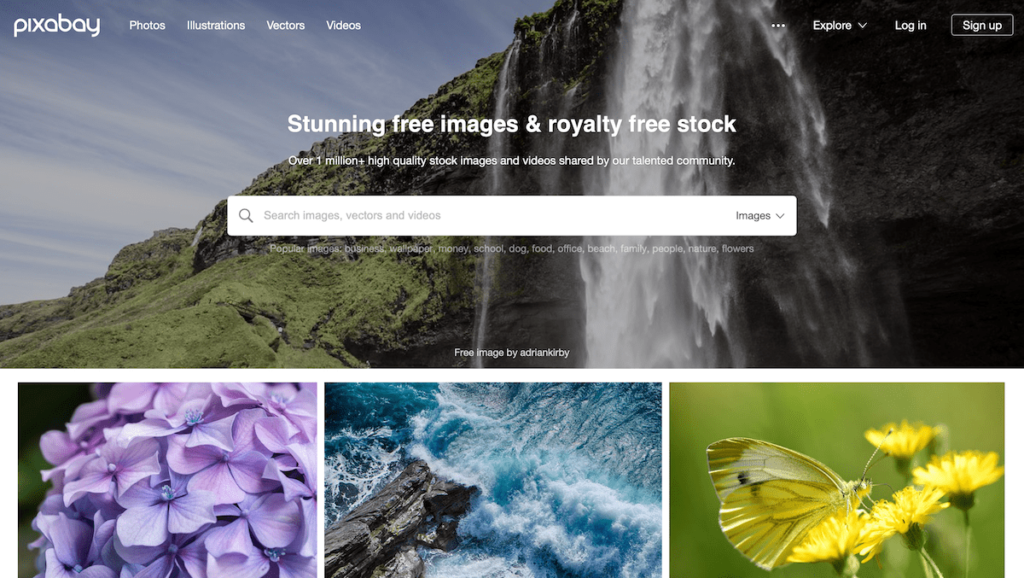Click the Log in link
This screenshot has width=1024, height=578.
(x=910, y=25)
